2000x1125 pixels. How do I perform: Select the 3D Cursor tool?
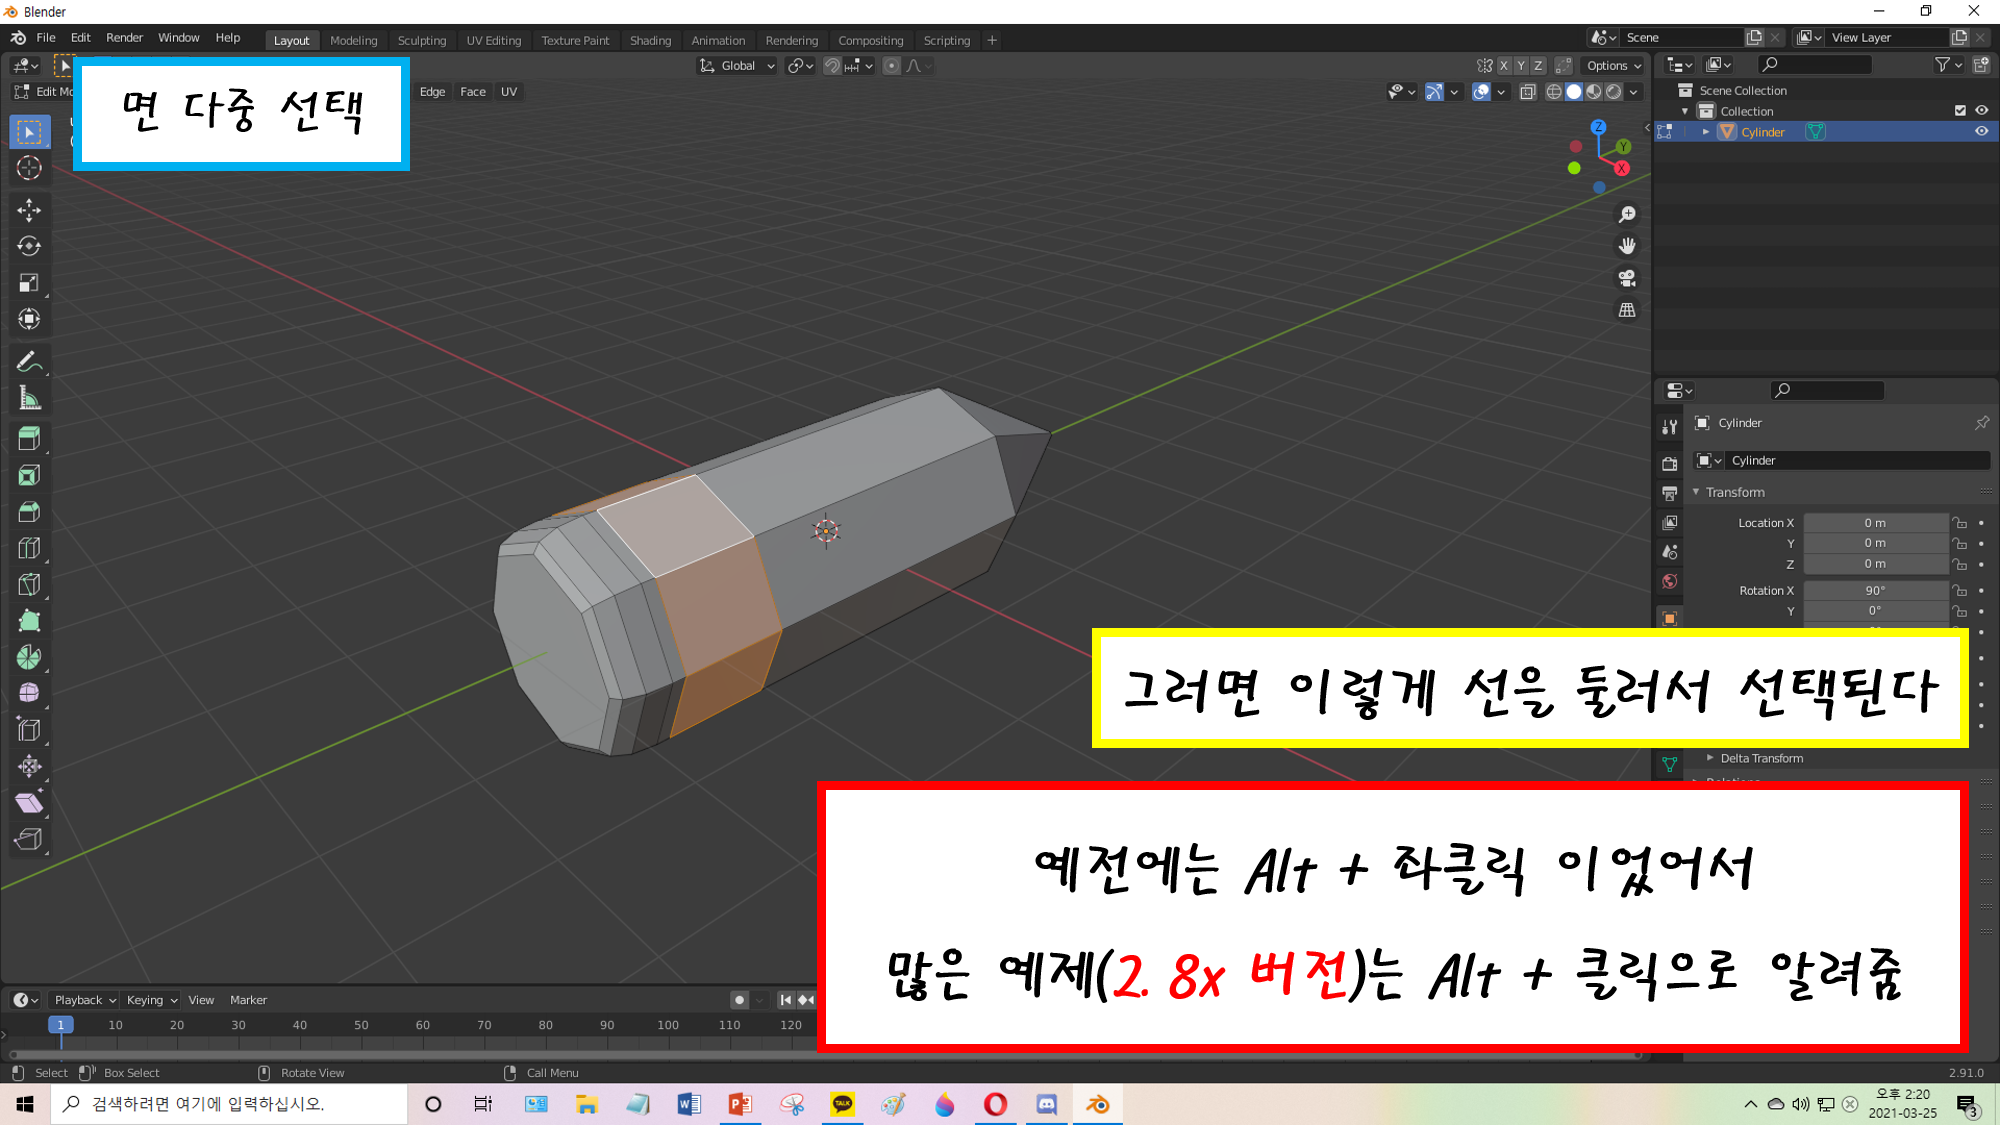[29, 168]
